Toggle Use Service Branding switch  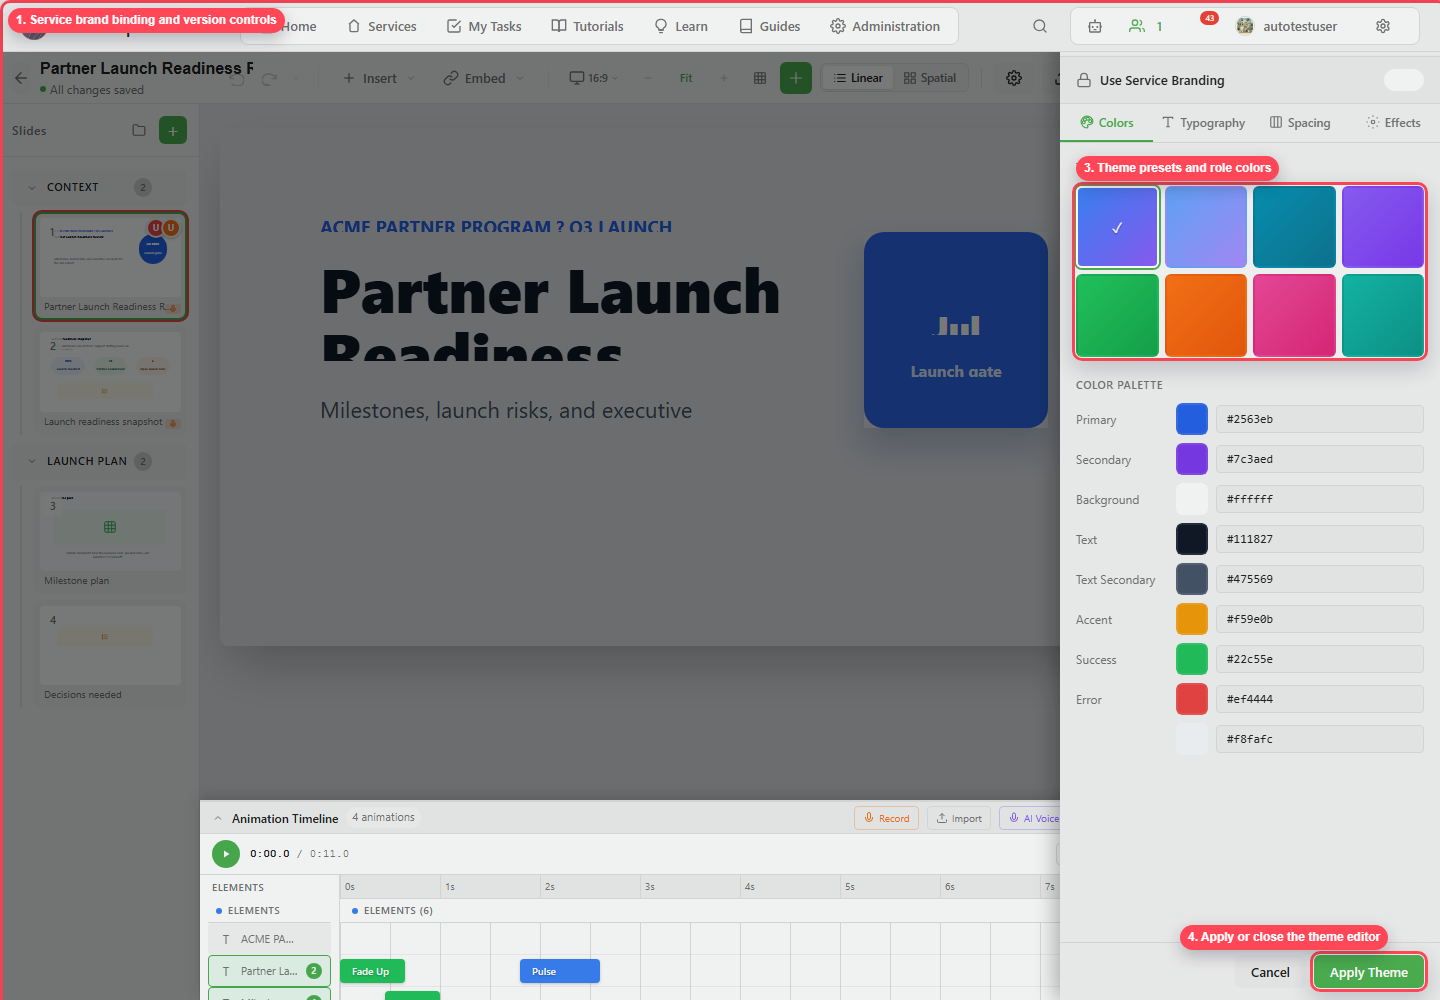coord(1404,80)
